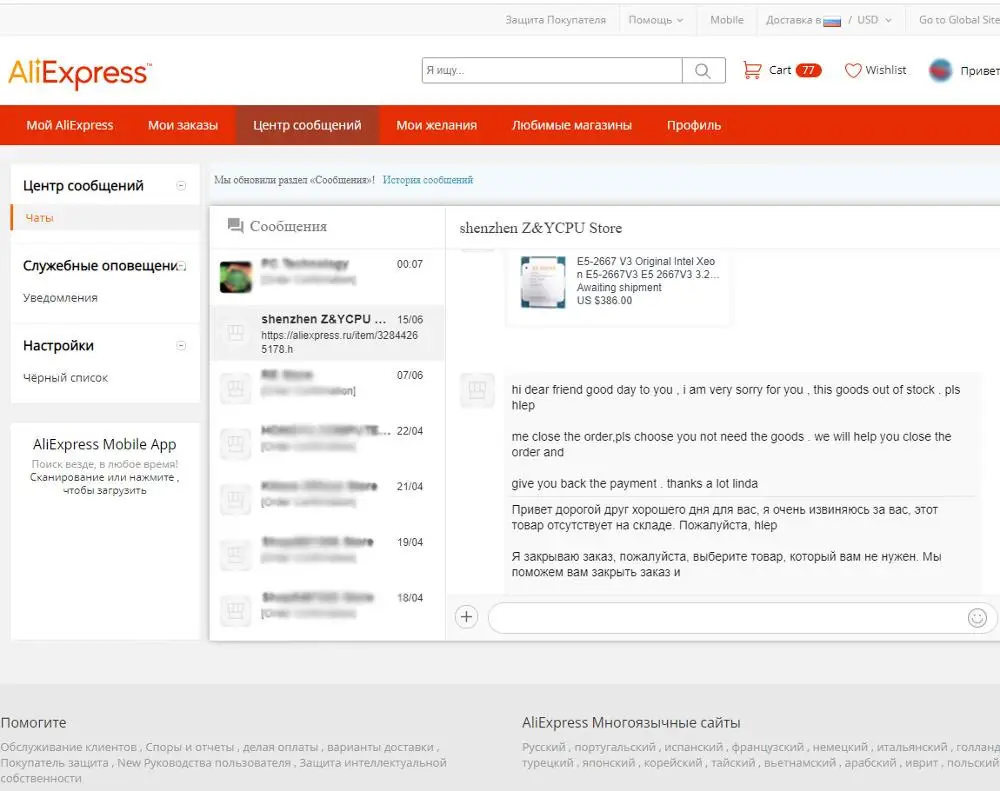Collapse the Служебные оповещения section
The width and height of the screenshot is (1000, 791).
coord(181,266)
